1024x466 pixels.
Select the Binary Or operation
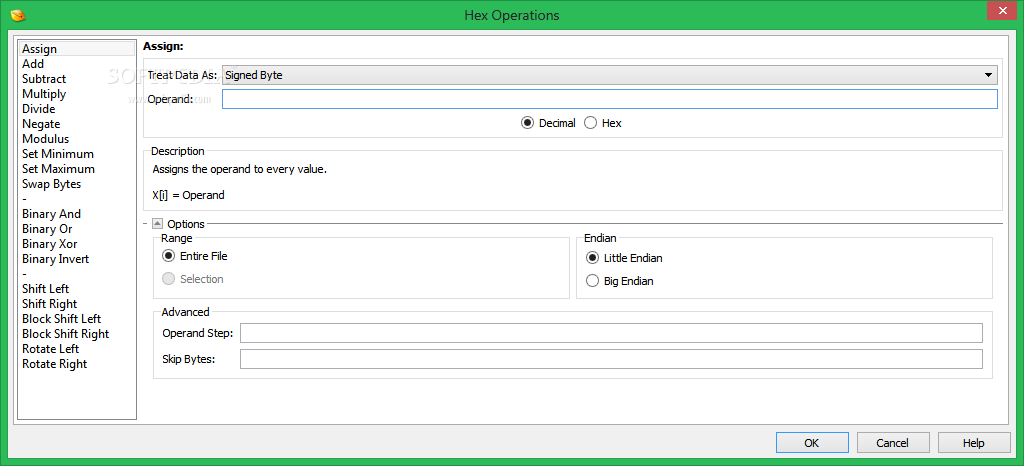(x=77, y=229)
